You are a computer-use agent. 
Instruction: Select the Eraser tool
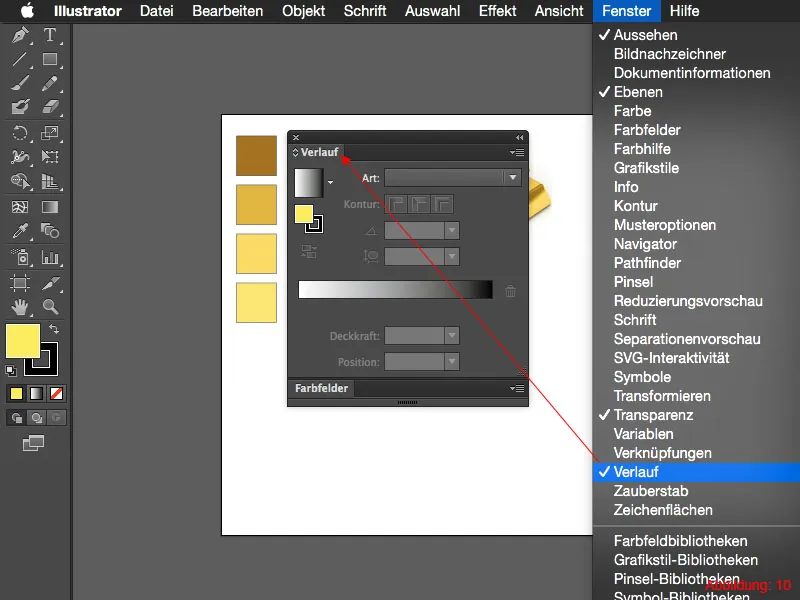(x=50, y=107)
